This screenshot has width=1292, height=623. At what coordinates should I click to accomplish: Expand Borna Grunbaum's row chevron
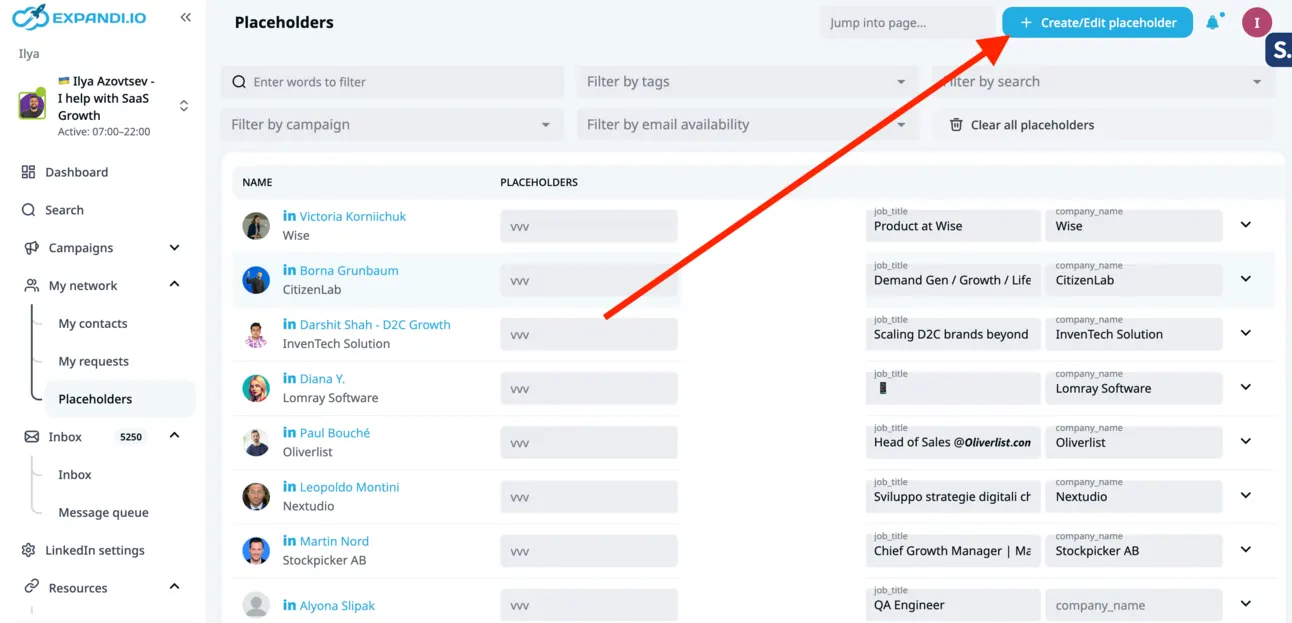tap(1246, 279)
